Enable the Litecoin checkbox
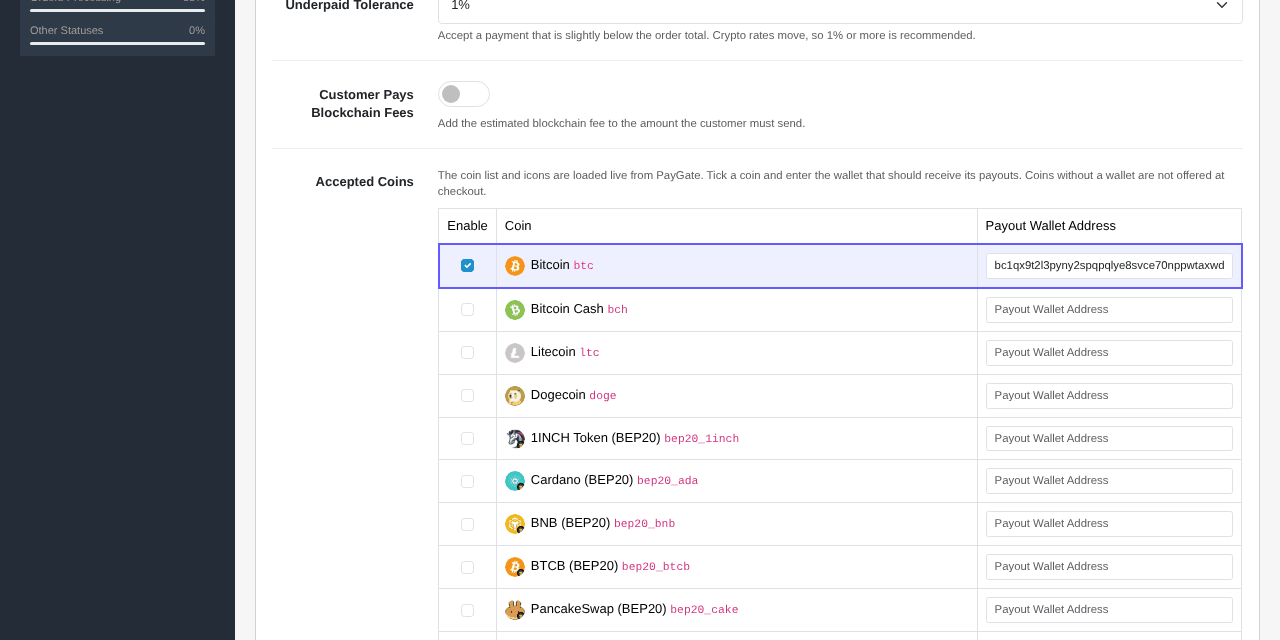Viewport: 1280px width, 640px height. pyautogui.click(x=467, y=353)
